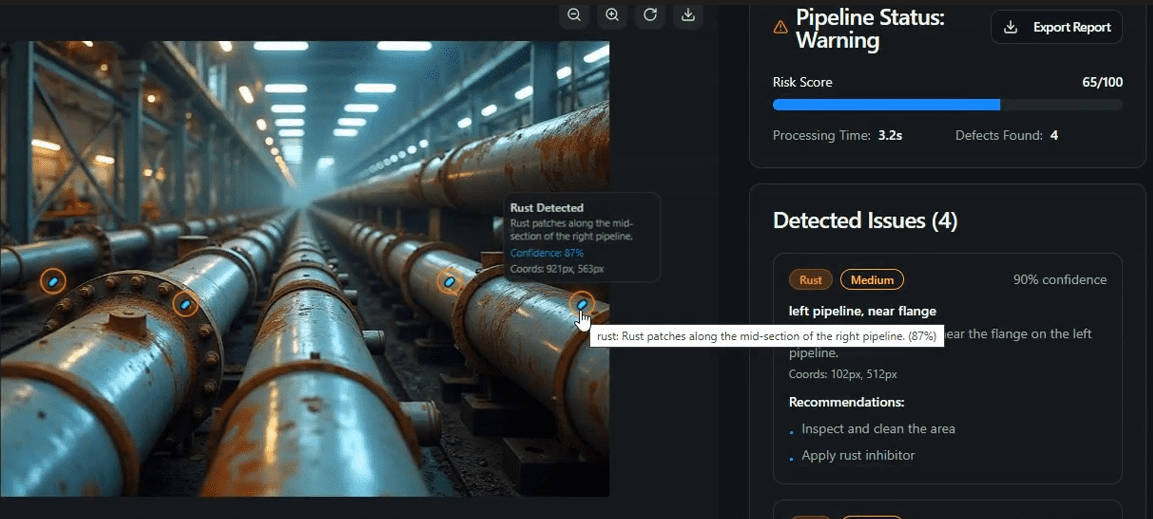The image size is (1153, 519).
Task: Open the left pipeline, near flange issue
Action: click(862, 311)
